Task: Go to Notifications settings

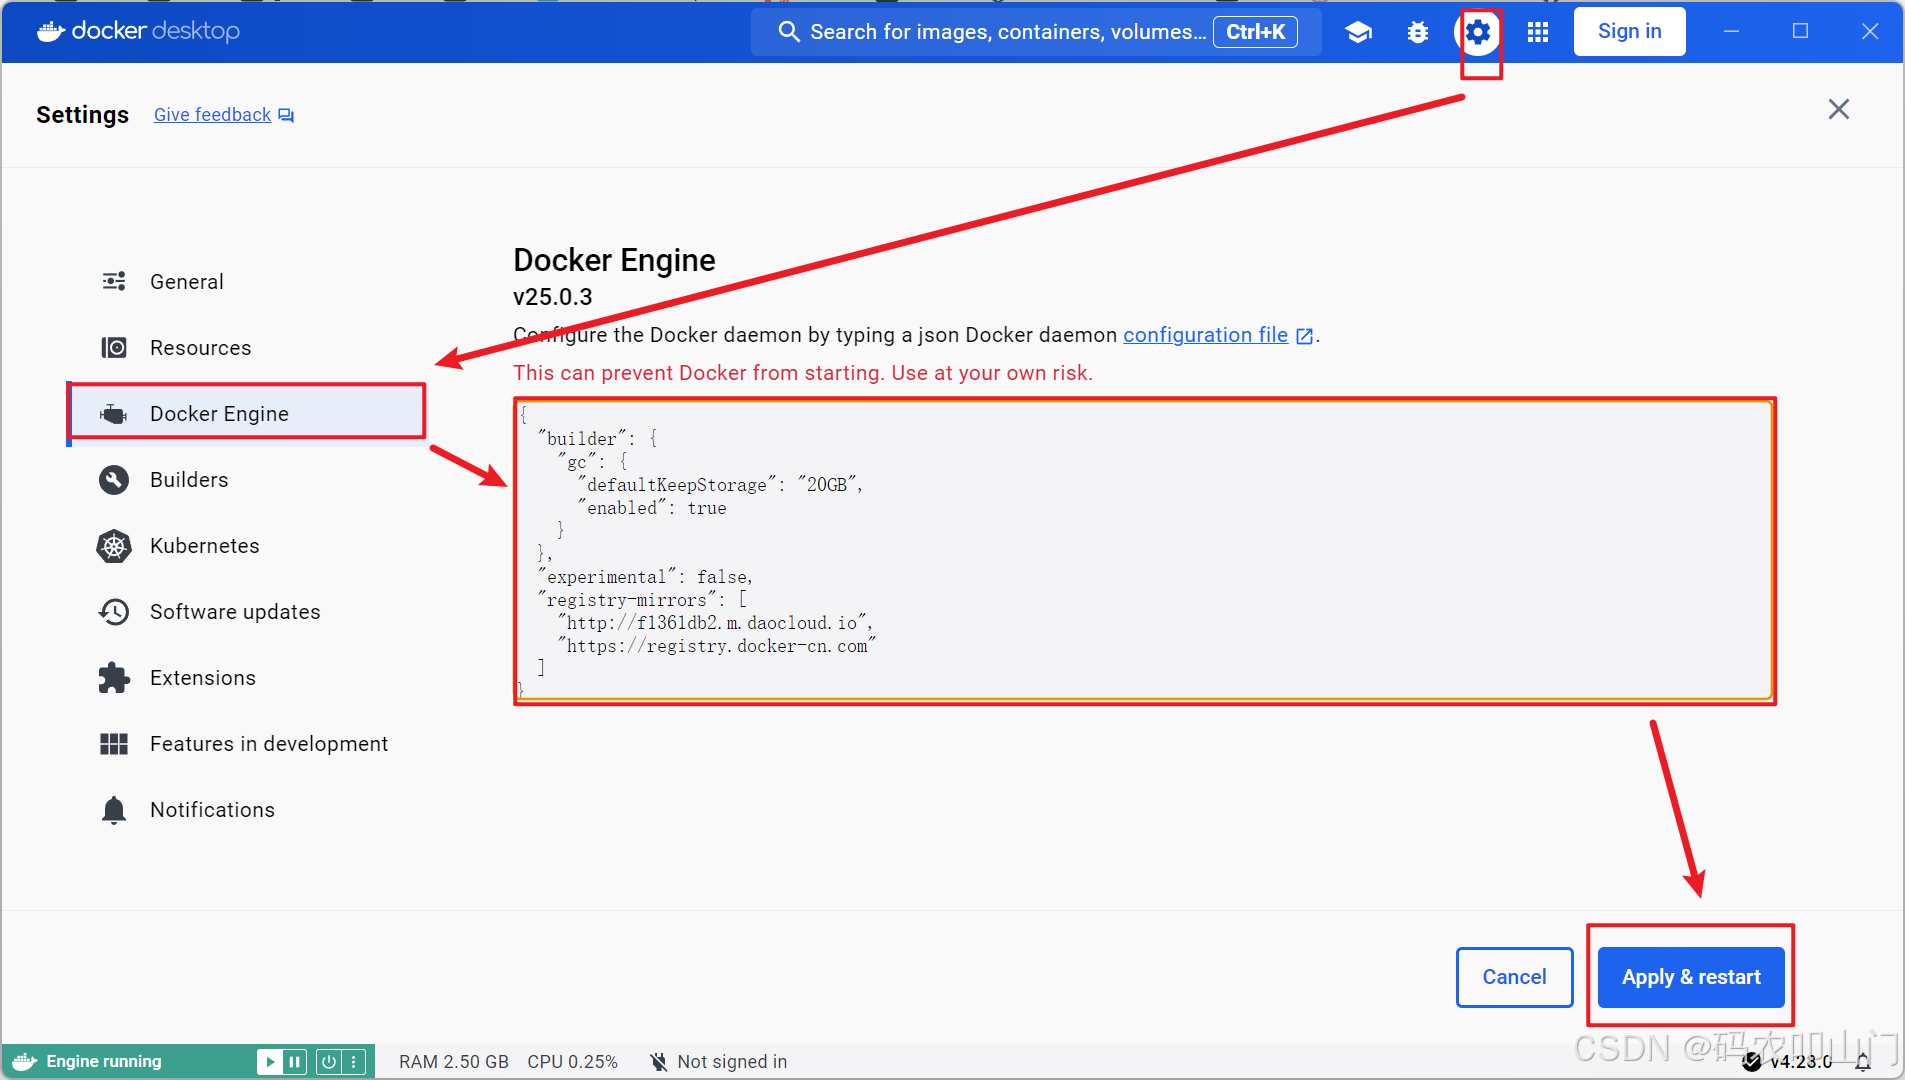Action: [x=247, y=810]
